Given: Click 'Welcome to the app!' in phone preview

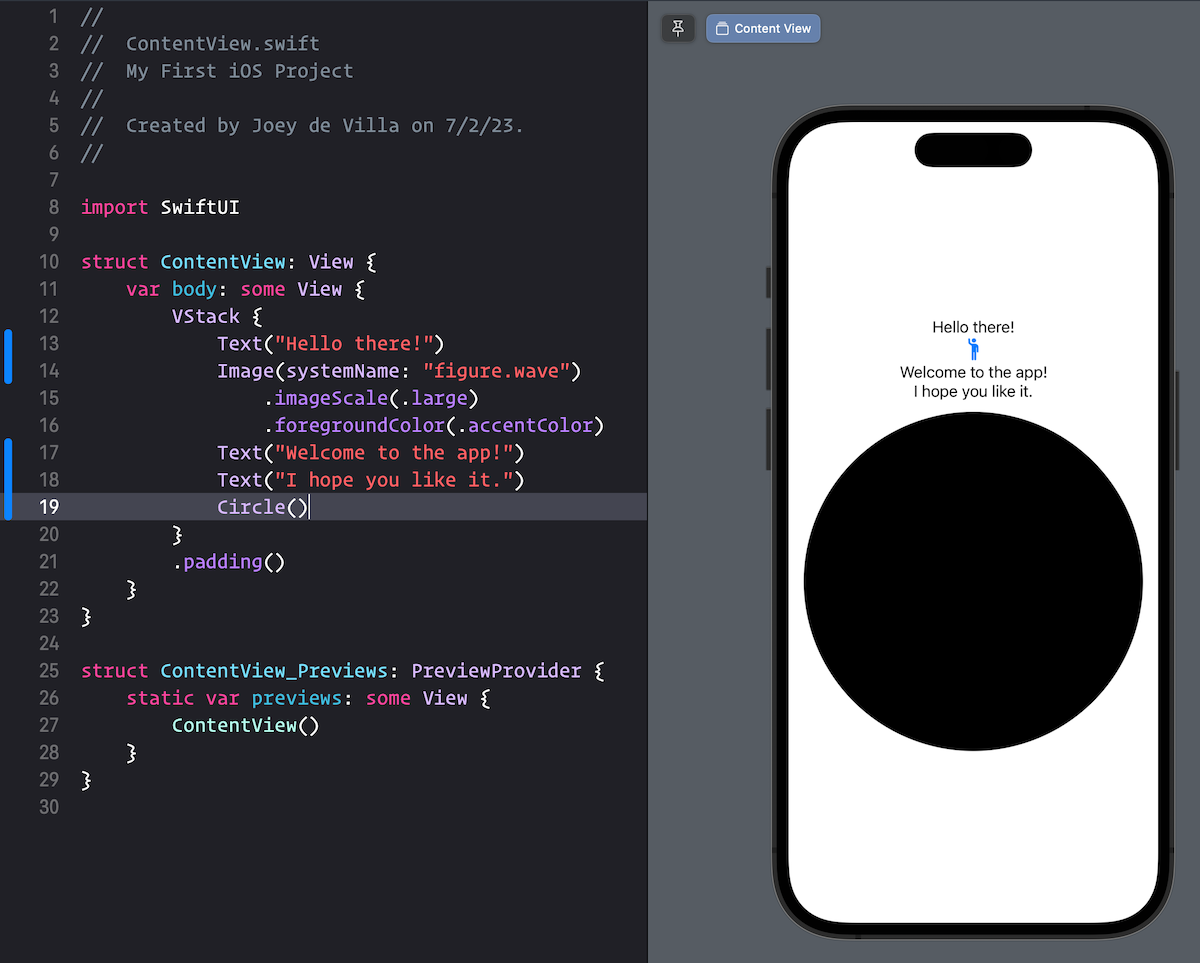Looking at the screenshot, I should tap(973, 372).
